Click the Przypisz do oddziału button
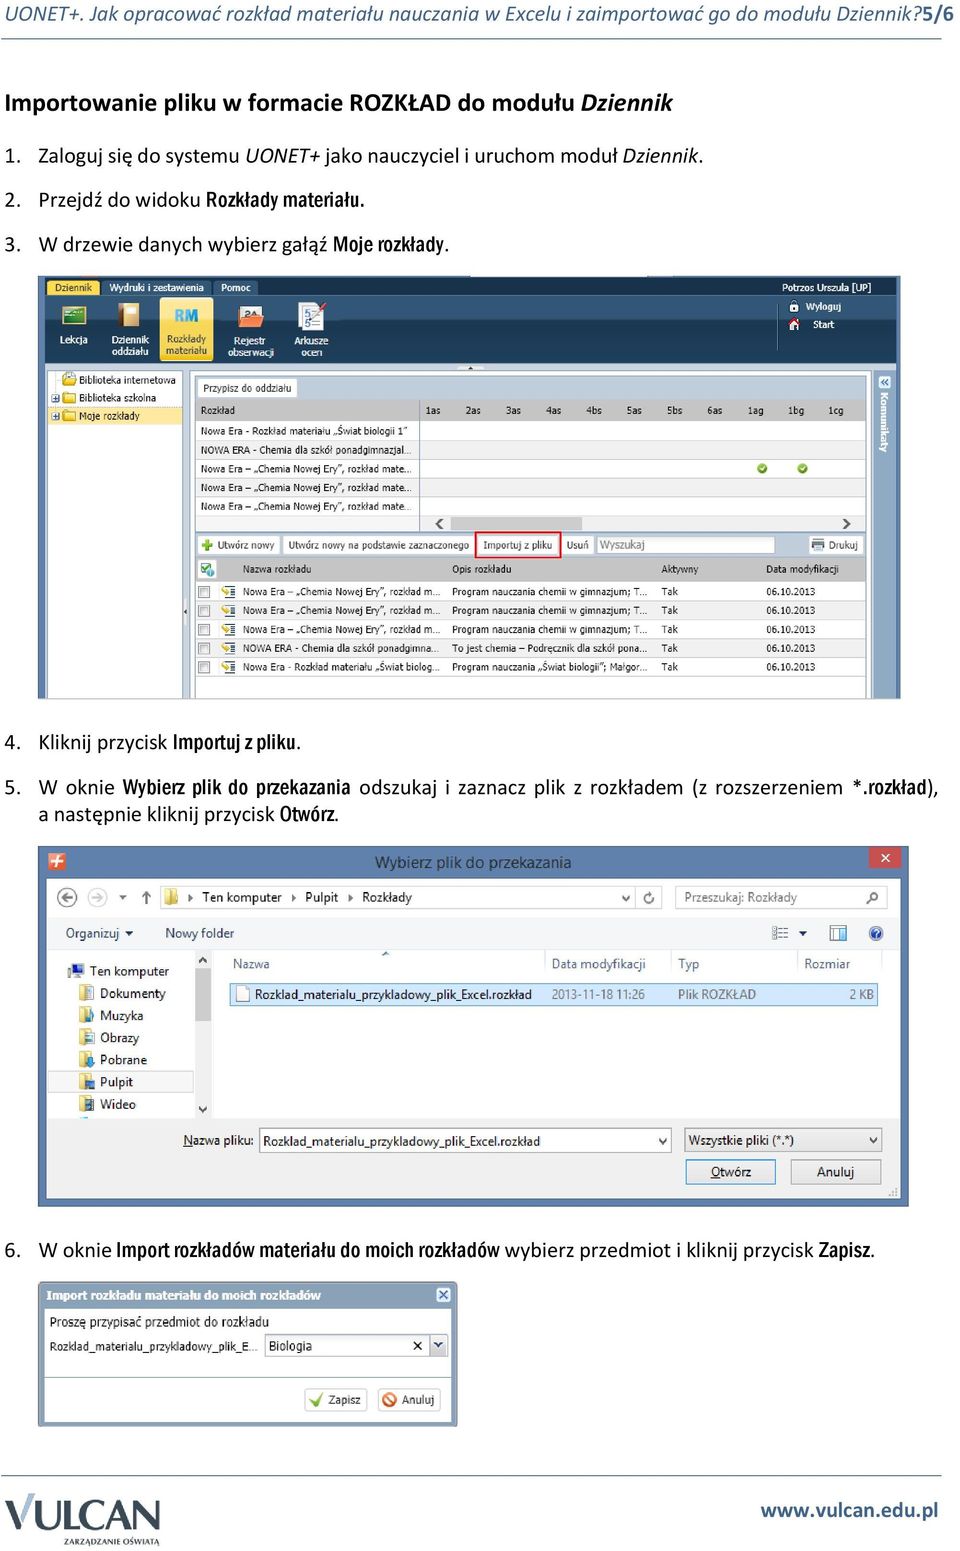The image size is (960, 1551). click(247, 388)
